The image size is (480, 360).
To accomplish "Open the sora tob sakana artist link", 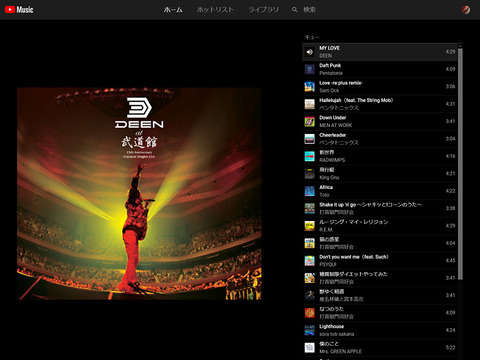I will (337, 334).
